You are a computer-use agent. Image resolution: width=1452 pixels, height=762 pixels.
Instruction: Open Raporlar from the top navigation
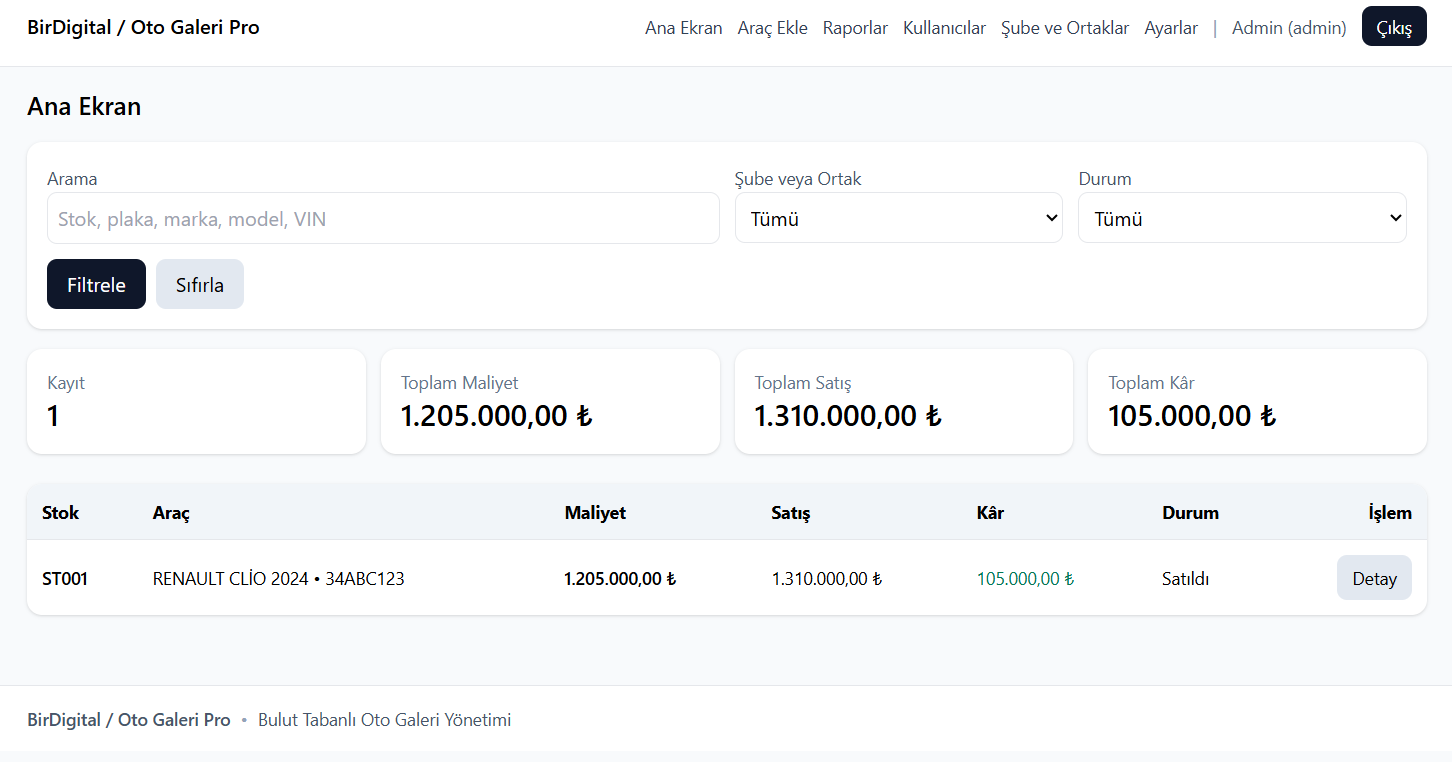pos(855,28)
